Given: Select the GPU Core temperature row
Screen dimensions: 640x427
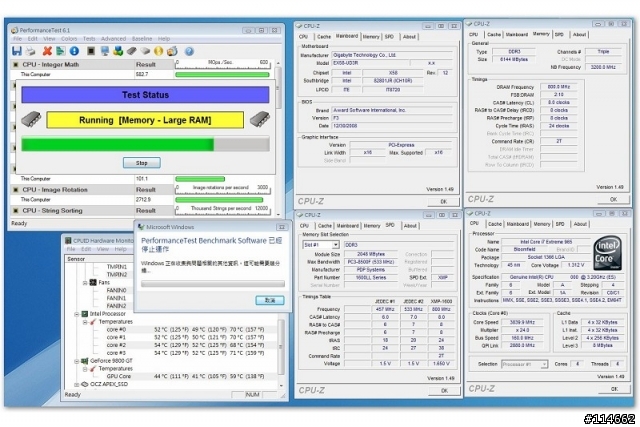Looking at the screenshot, I should click(186, 376).
